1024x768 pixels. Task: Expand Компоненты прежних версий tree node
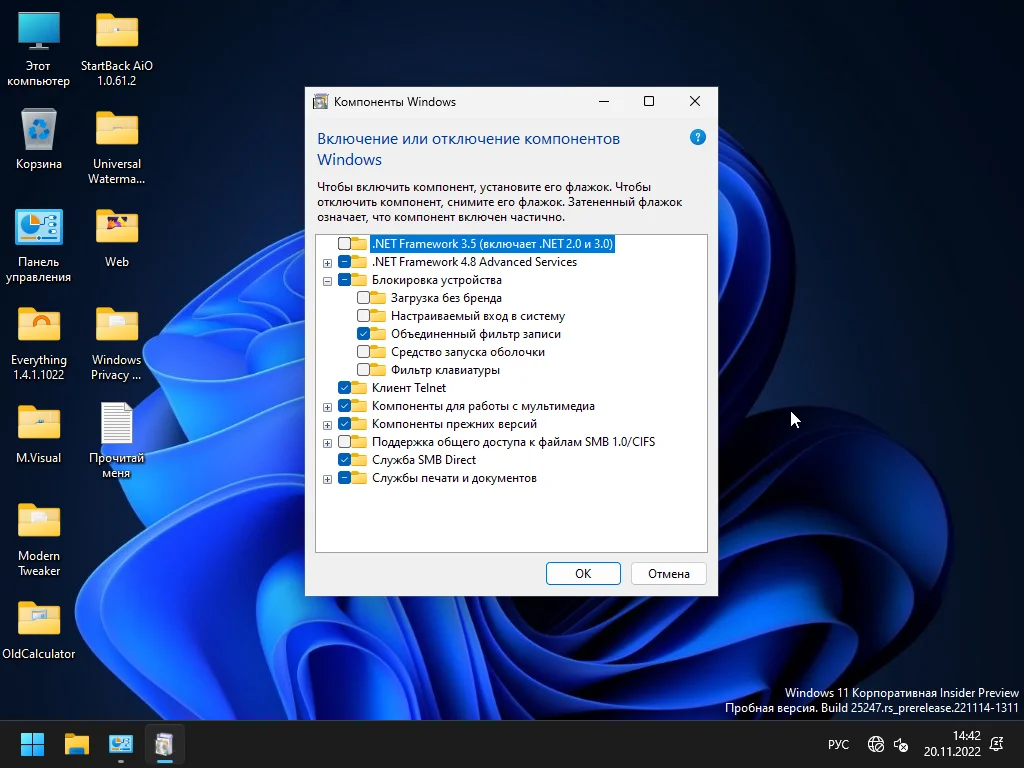(x=327, y=424)
